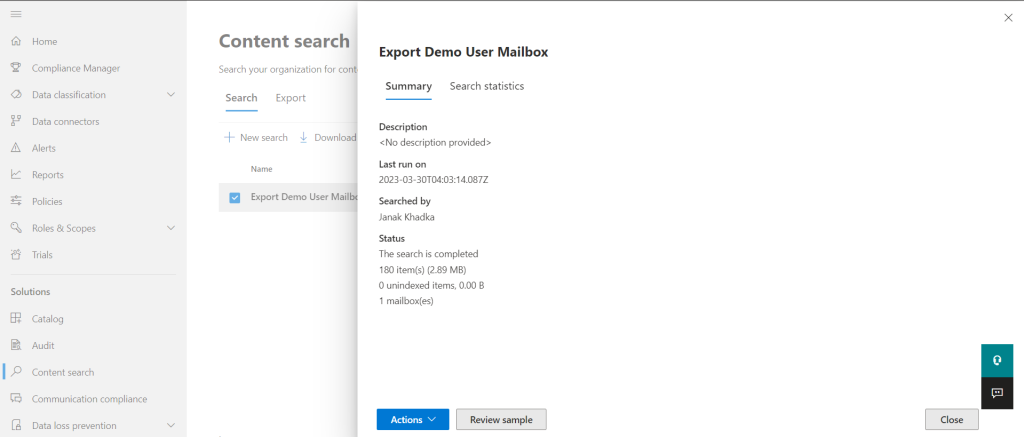This screenshot has height=437, width=1024.
Task: Click the Alerts warning triangle icon
Action: [x=17, y=148]
